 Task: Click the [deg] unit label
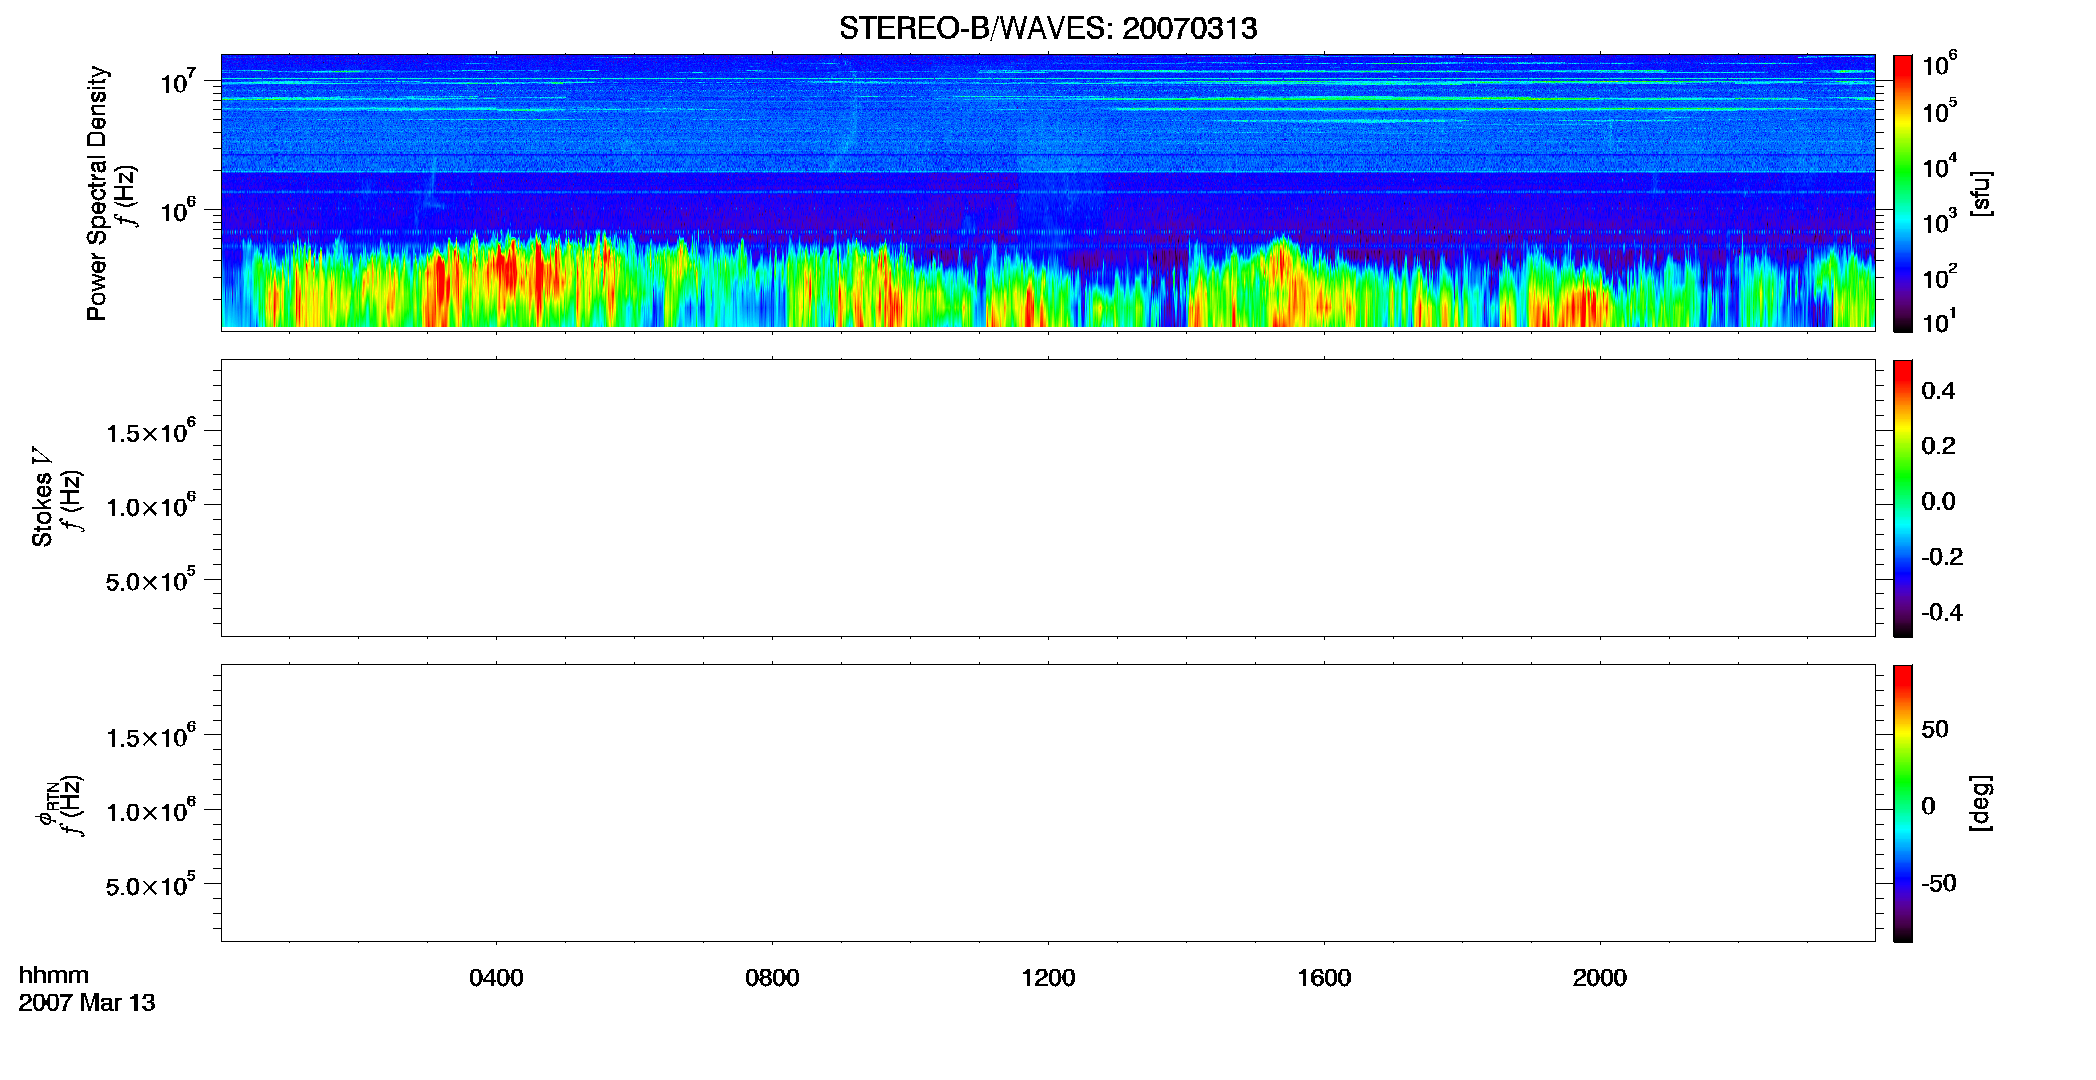1981,803
